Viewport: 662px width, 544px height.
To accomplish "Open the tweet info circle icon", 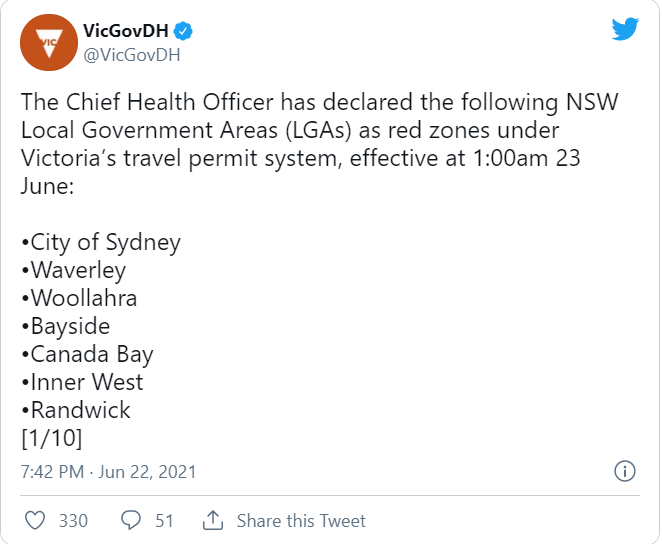I will (x=624, y=471).
